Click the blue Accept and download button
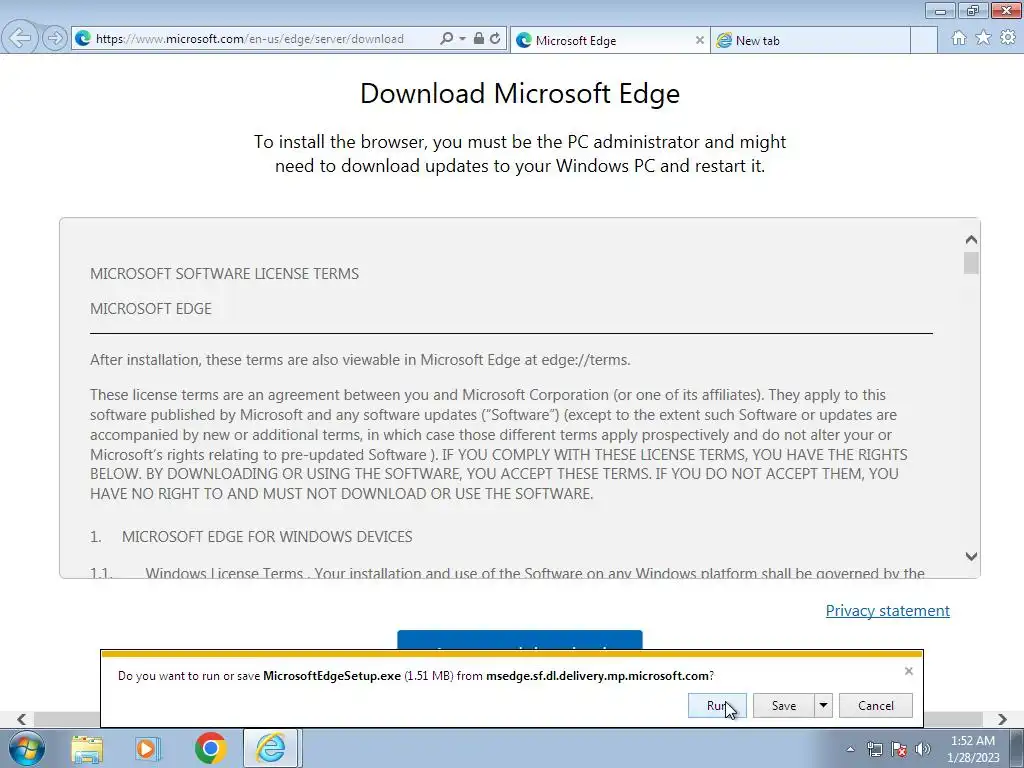Screen dimensions: 1024x768 point(520,640)
